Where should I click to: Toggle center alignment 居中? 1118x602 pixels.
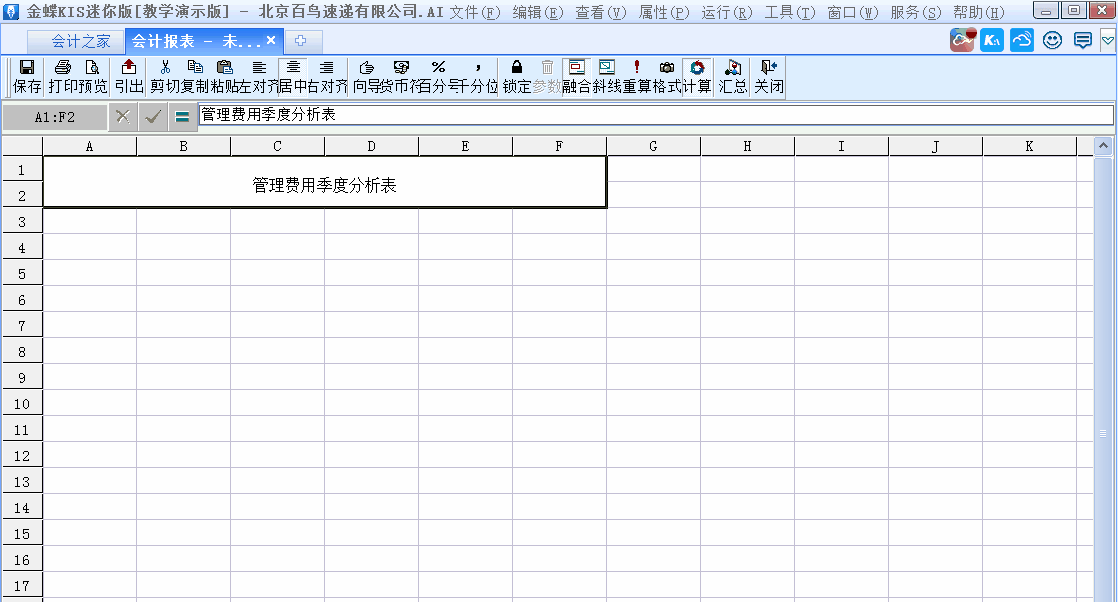[293, 70]
